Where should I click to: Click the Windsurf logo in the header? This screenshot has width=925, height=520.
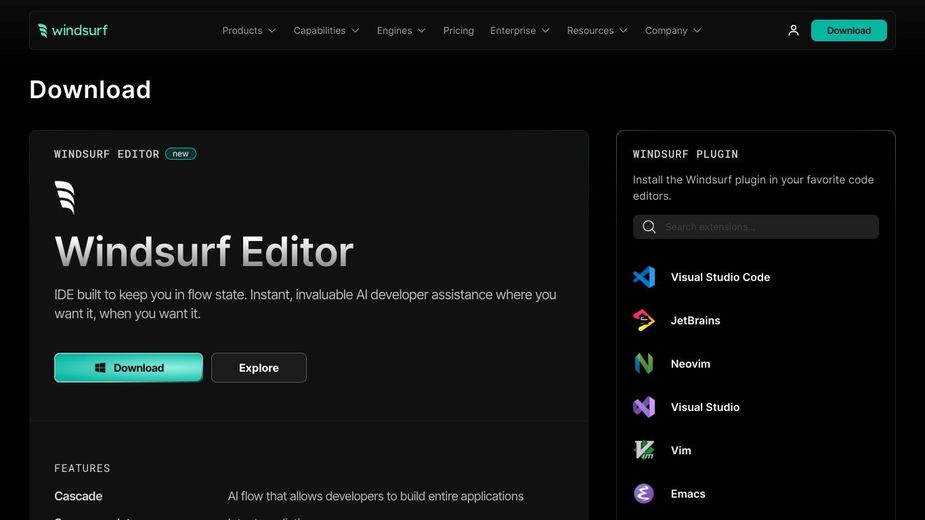pos(72,30)
